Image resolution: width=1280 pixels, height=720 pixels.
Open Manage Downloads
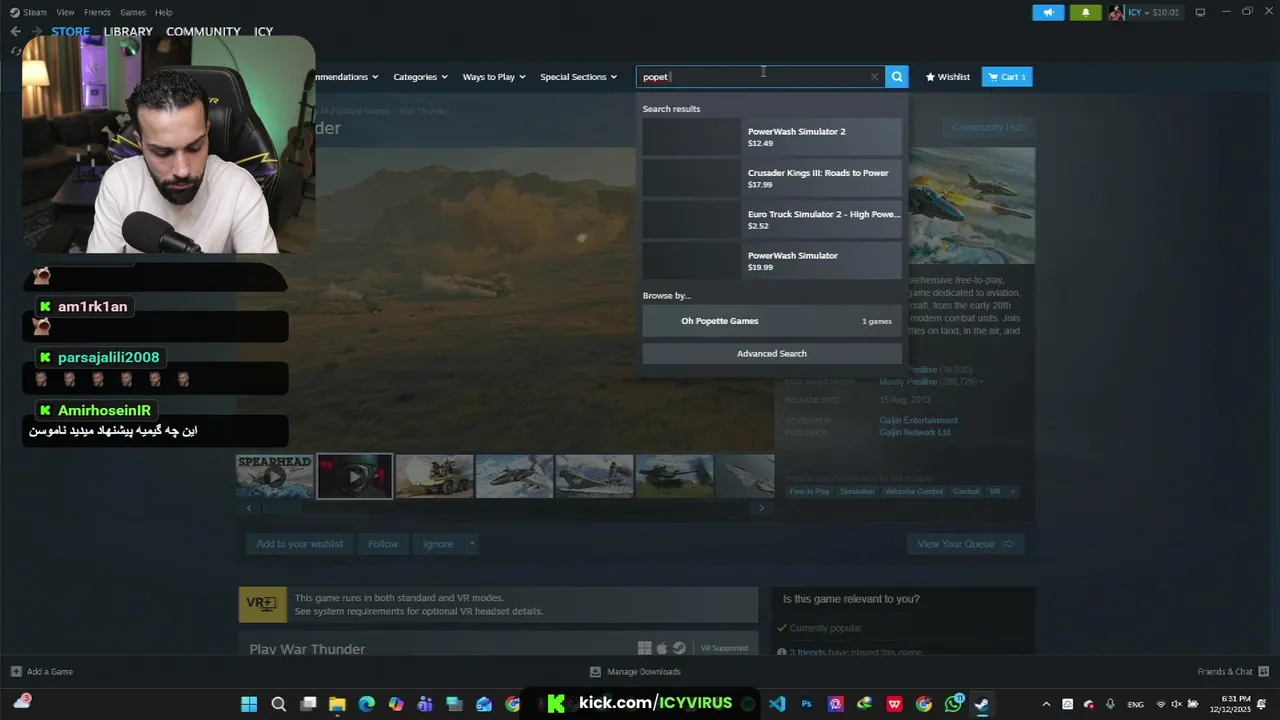635,671
